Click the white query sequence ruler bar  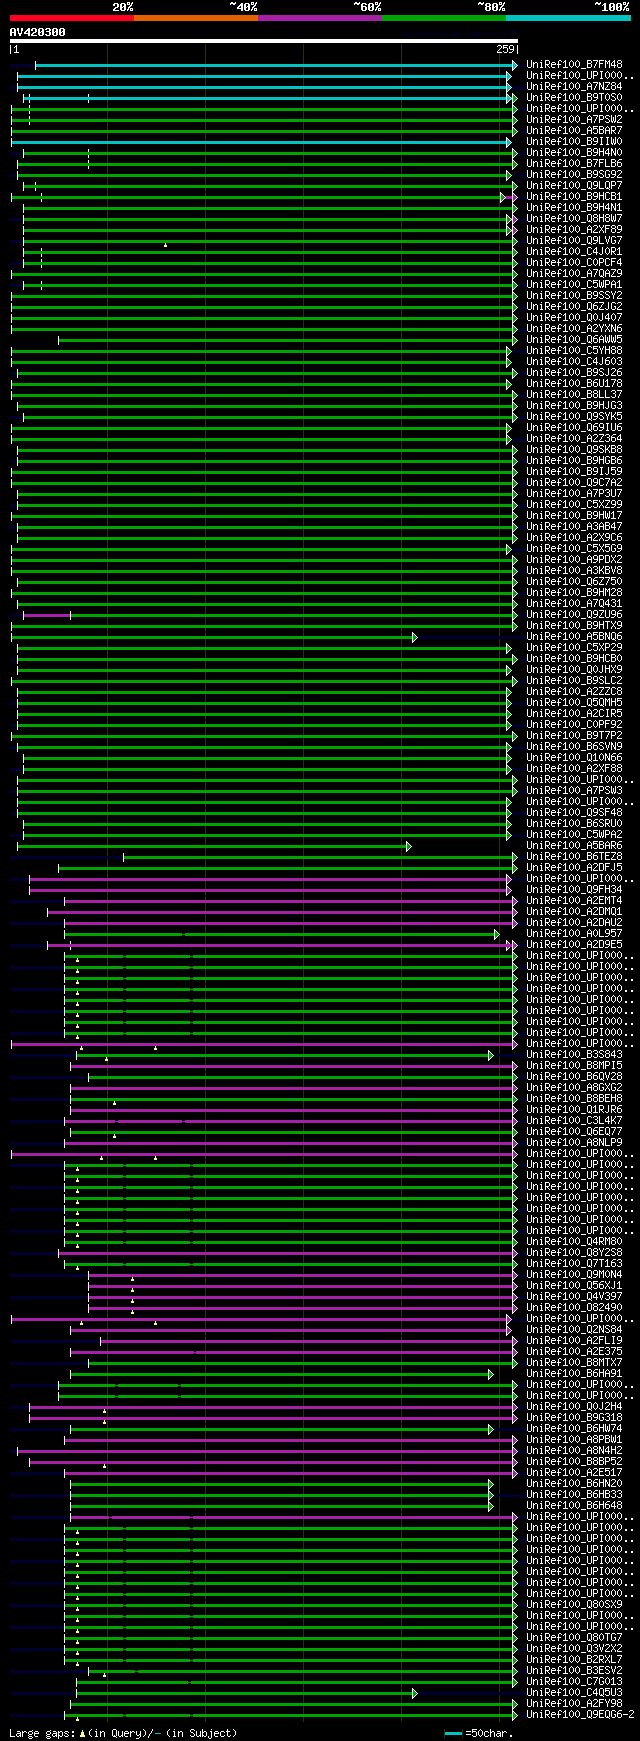(x=264, y=41)
